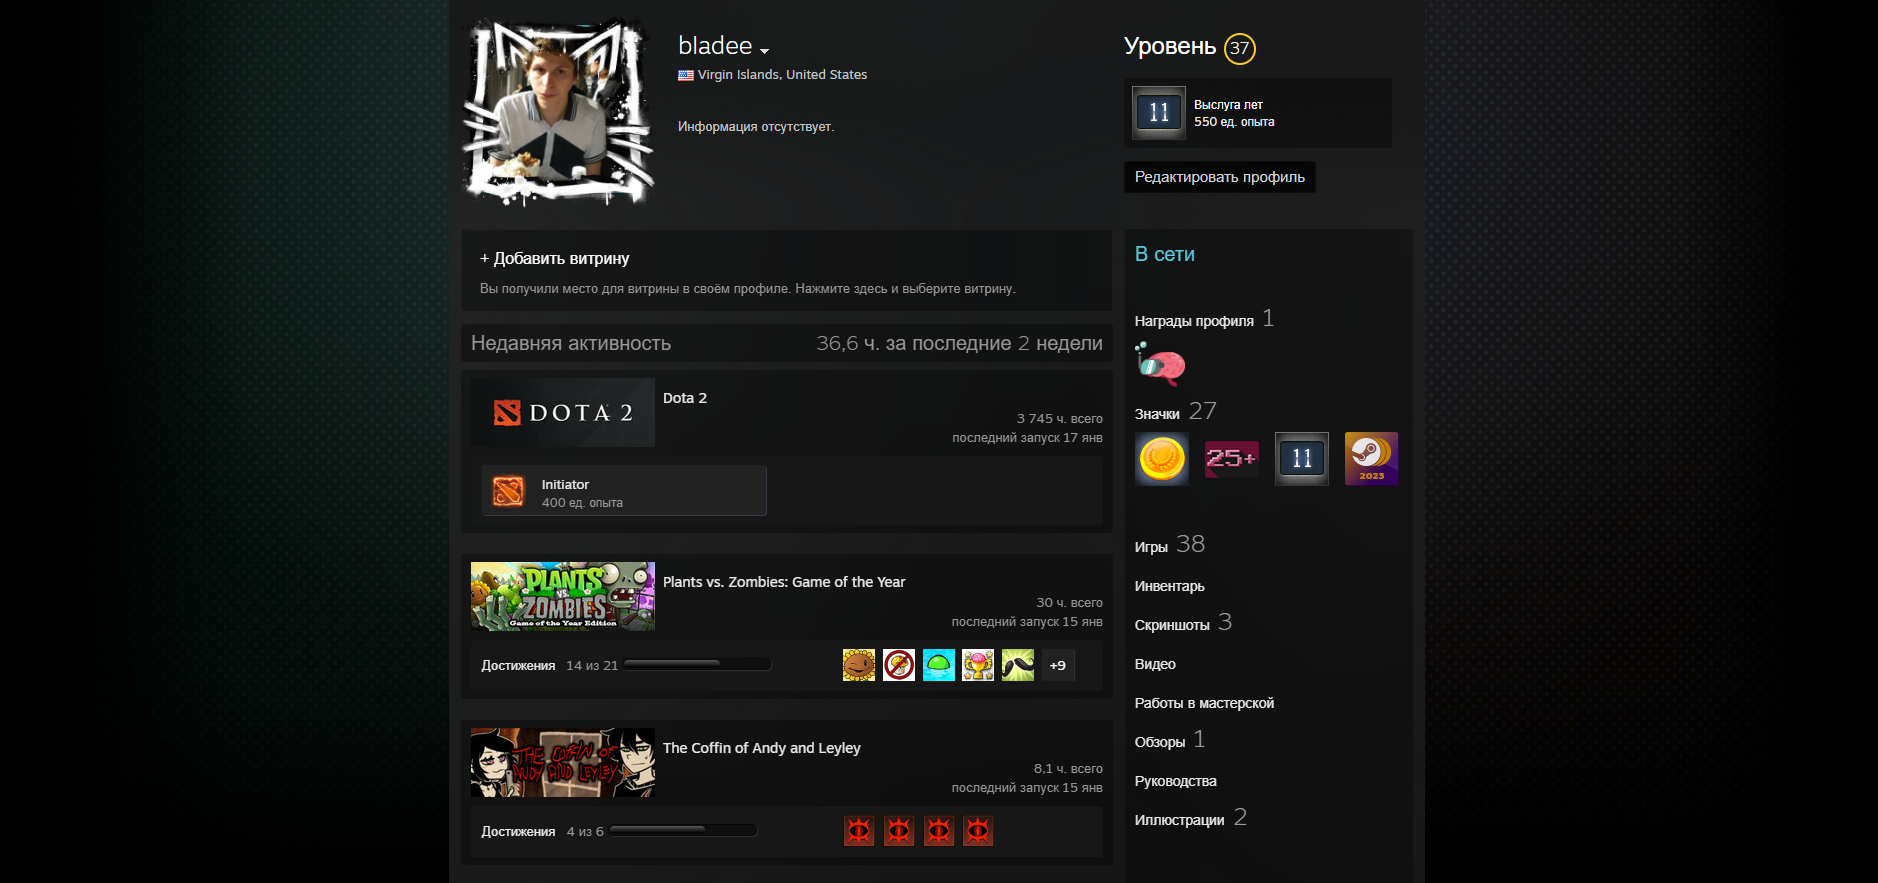The width and height of the screenshot is (1878, 883).
Task: Open Награды профиля link
Action: point(1194,321)
